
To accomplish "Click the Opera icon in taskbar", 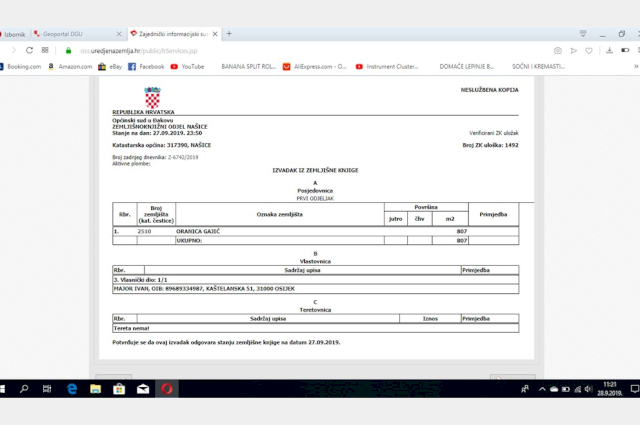I will (167, 389).
